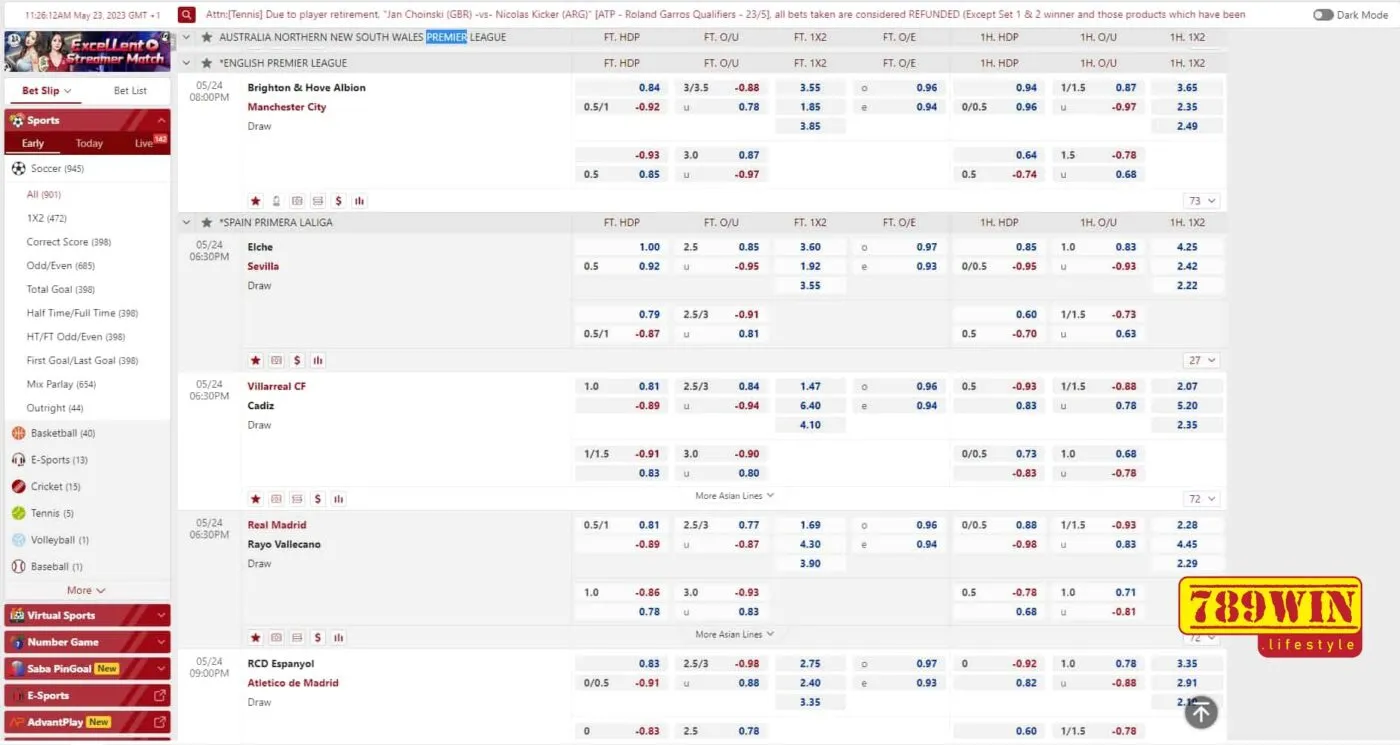Screen dimensions: 1400x745
Task: Star the Spain Primera Laliga league
Action: coord(207,222)
